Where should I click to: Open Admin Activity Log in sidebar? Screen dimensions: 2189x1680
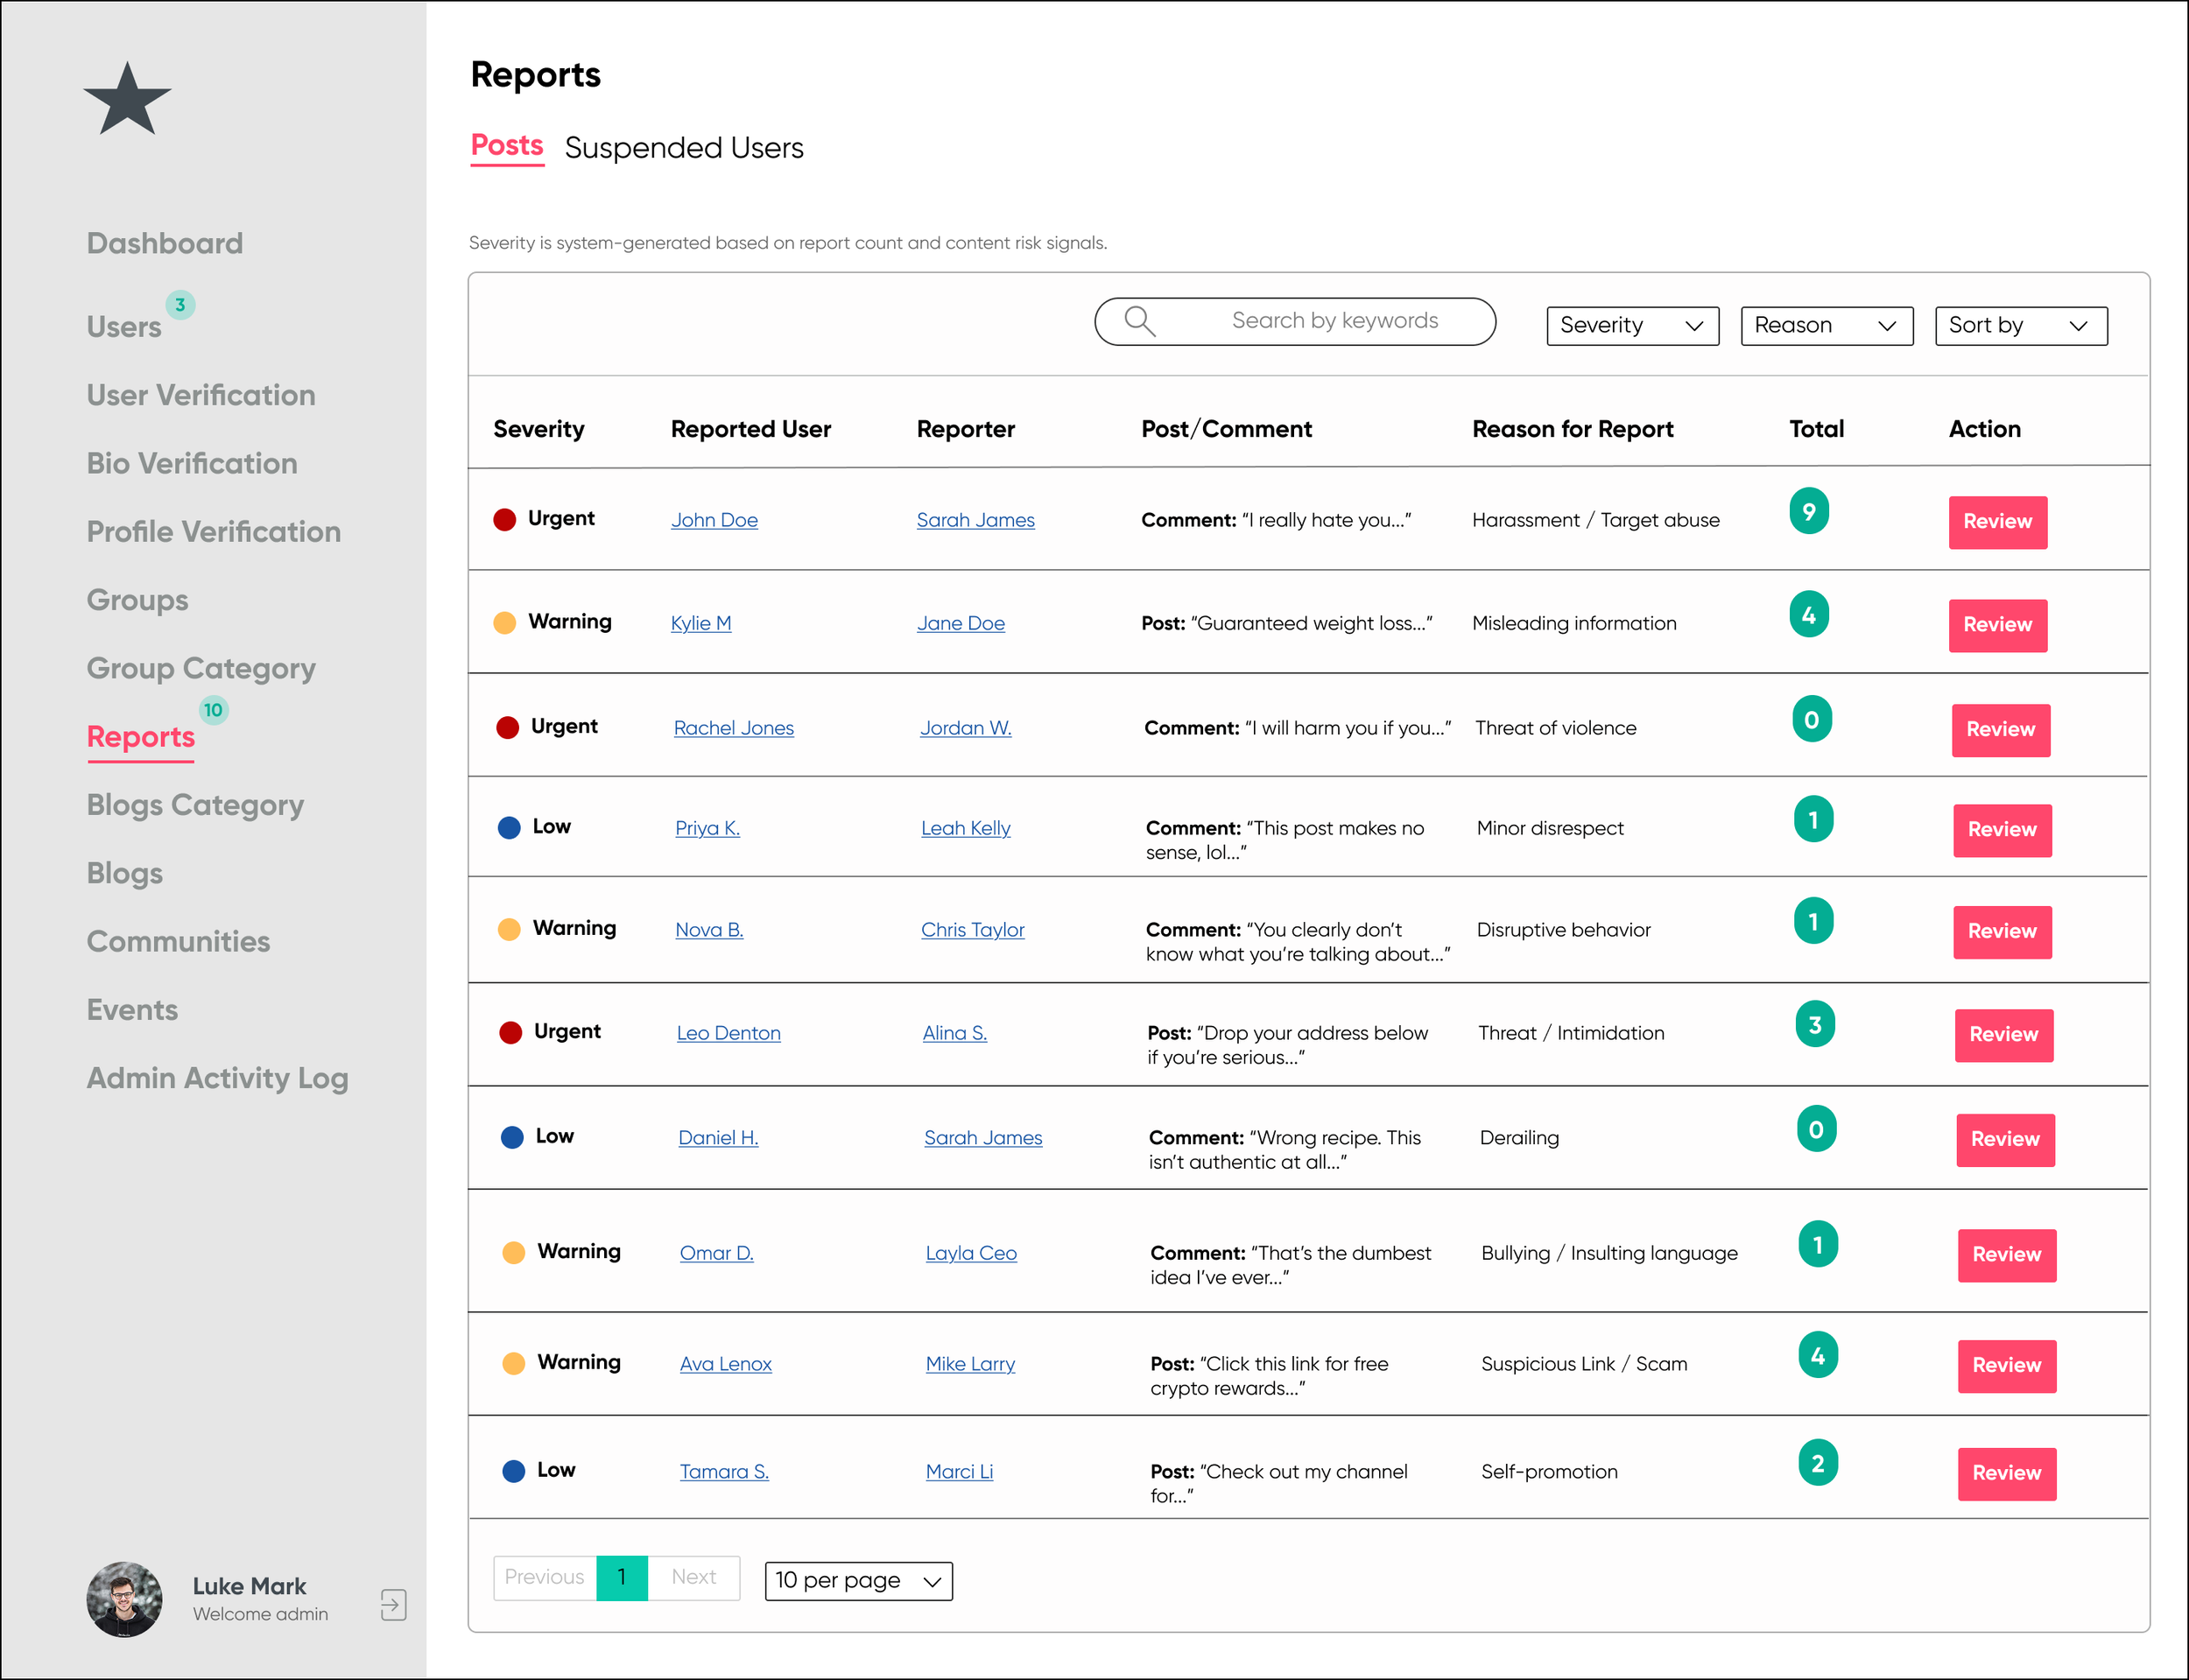point(217,1078)
